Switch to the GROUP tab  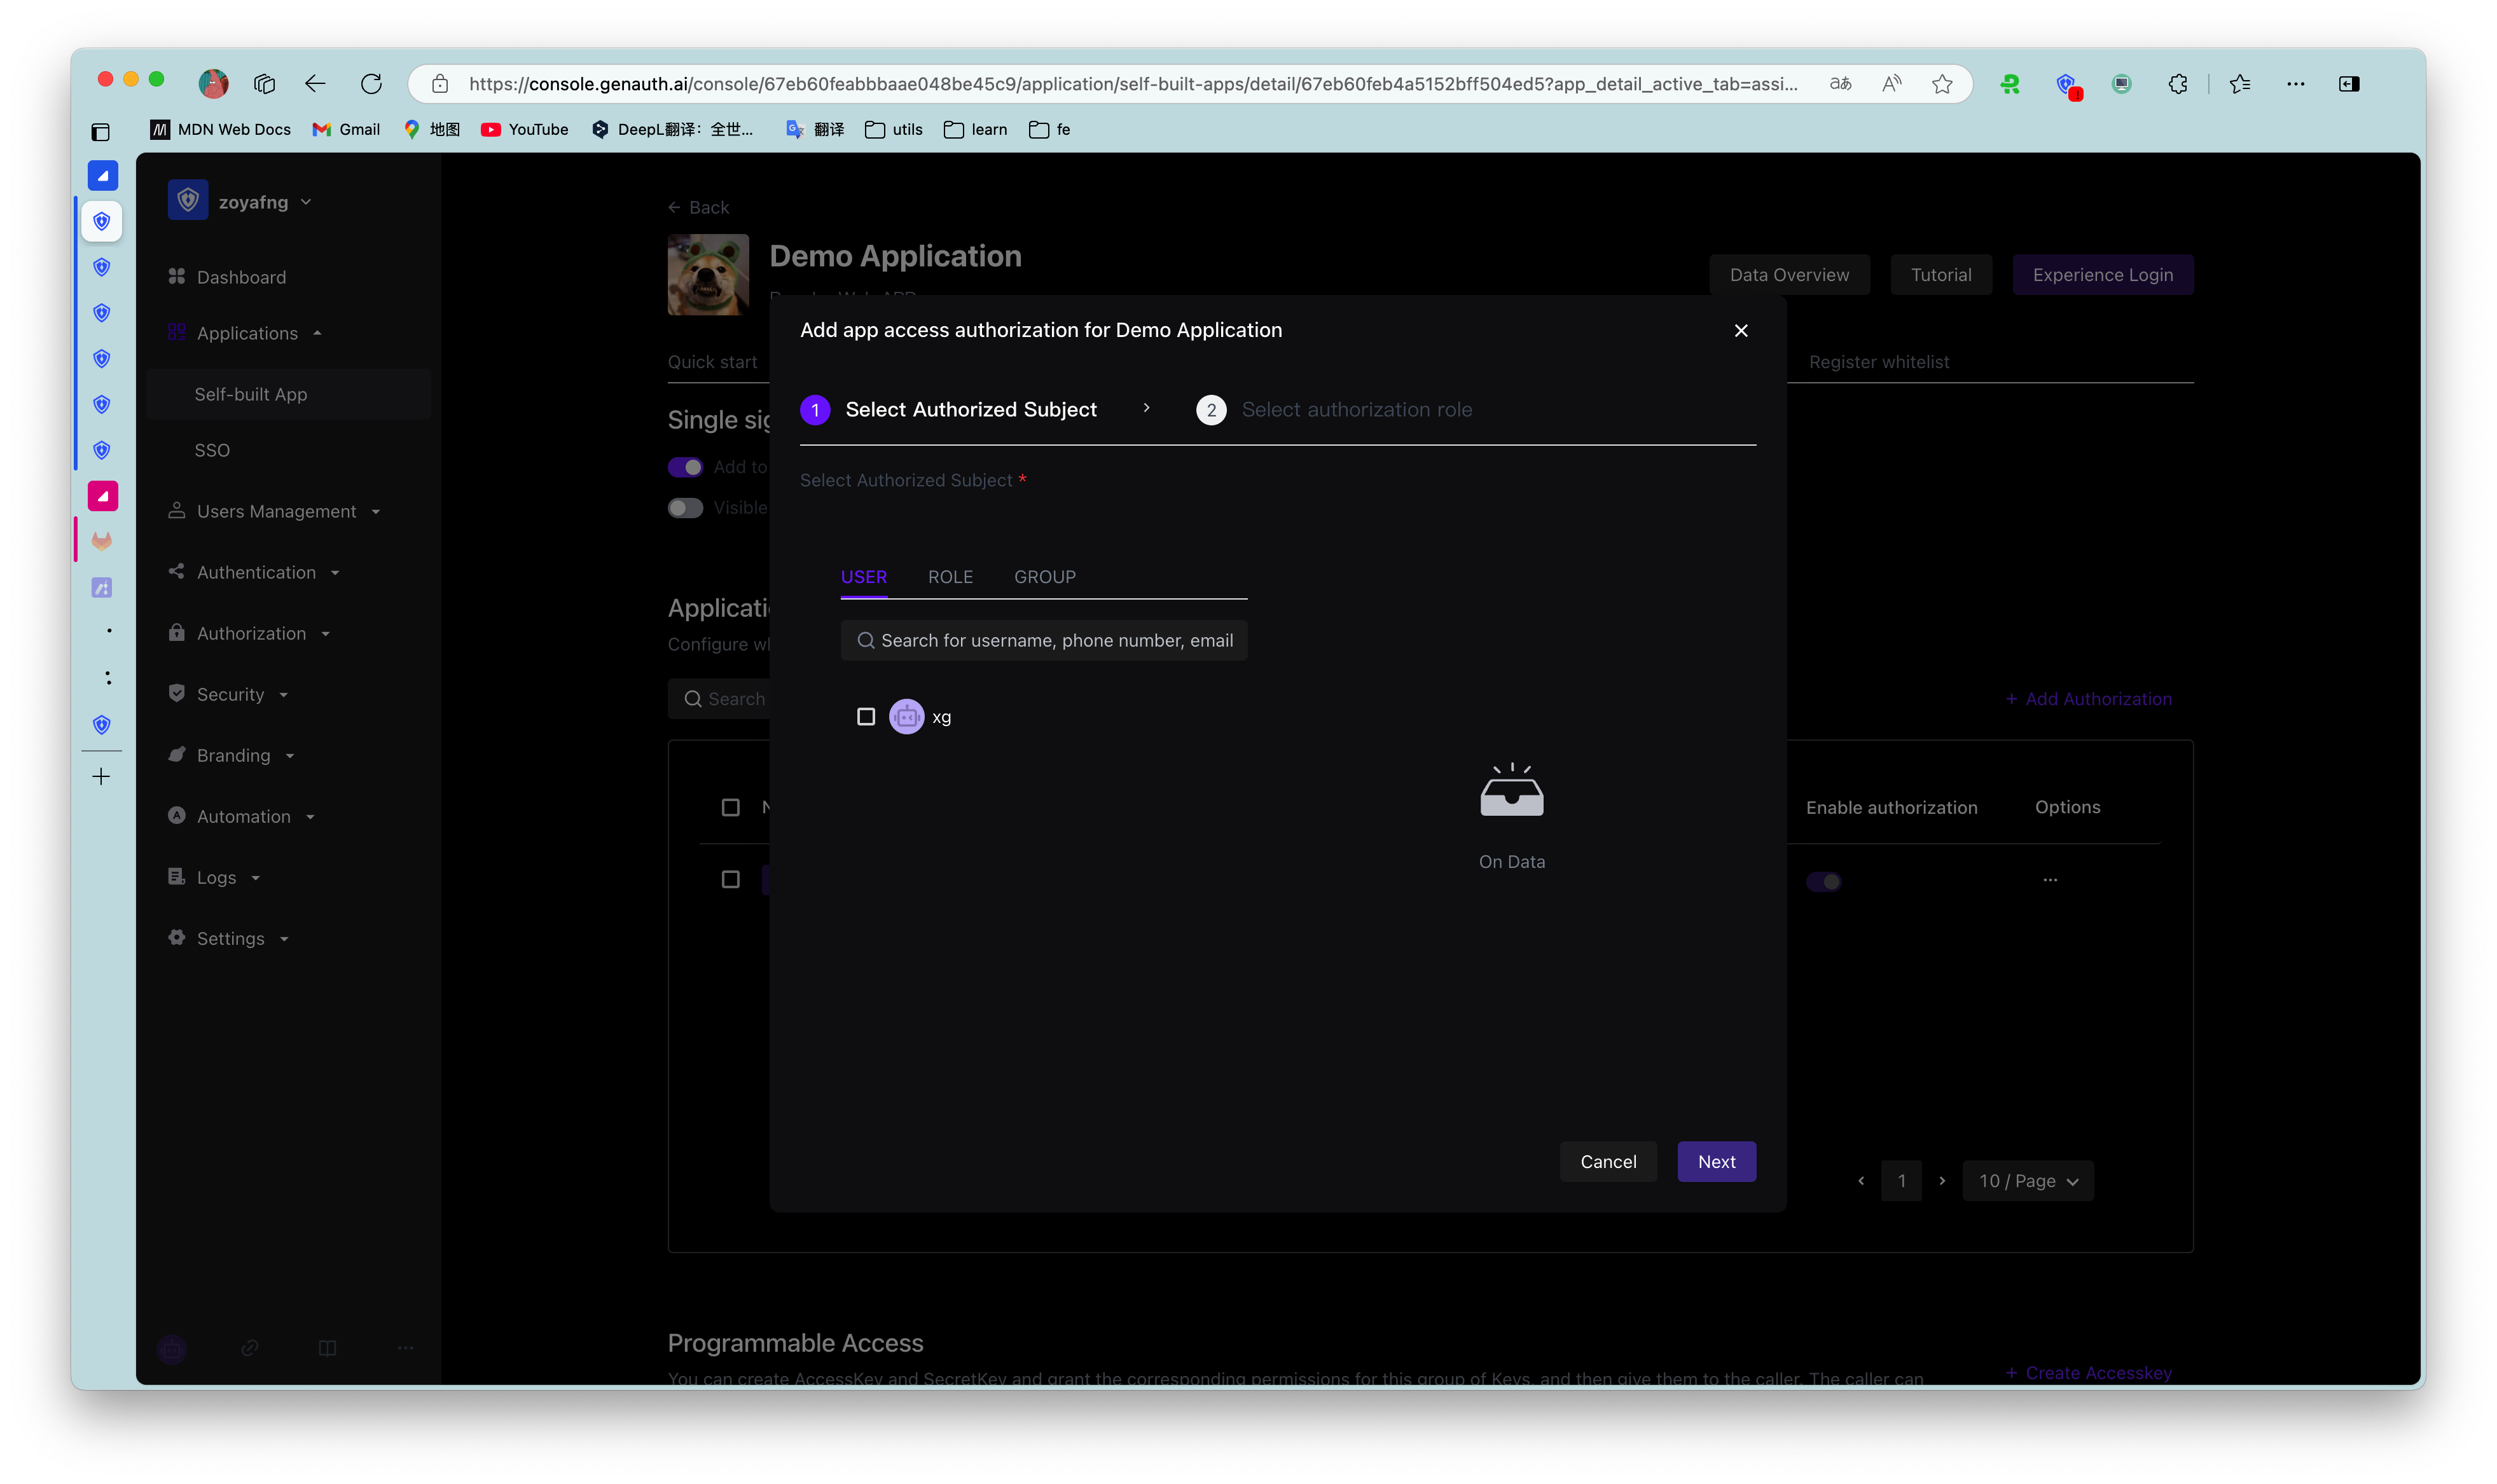(x=1044, y=577)
